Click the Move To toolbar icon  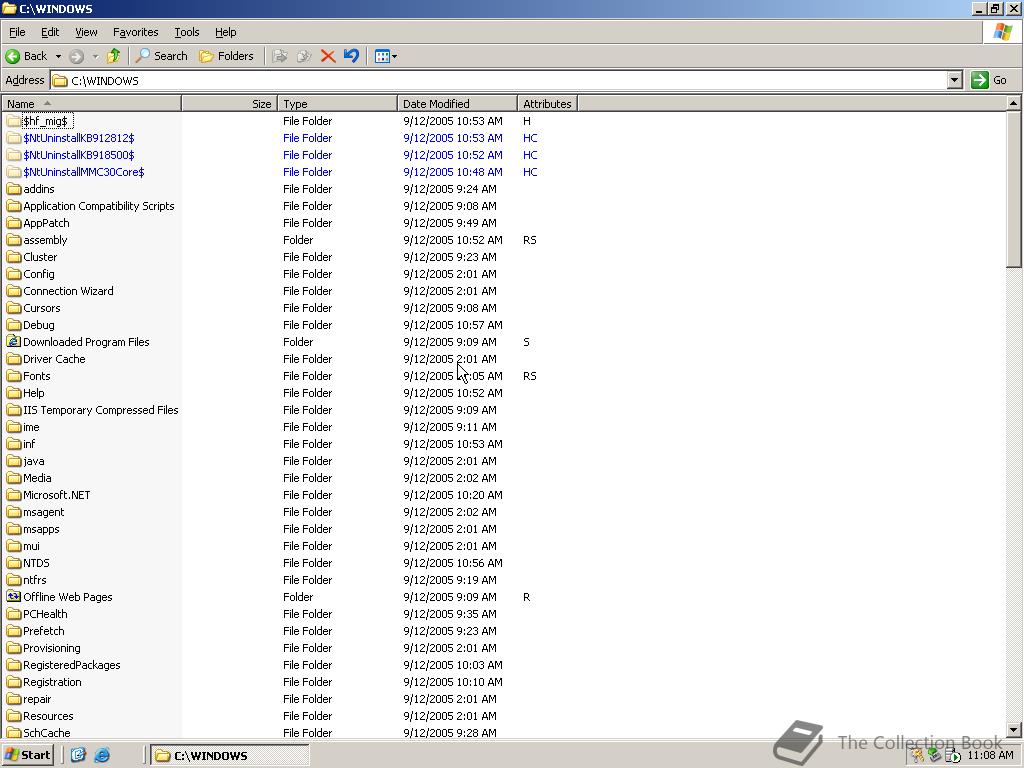point(280,56)
